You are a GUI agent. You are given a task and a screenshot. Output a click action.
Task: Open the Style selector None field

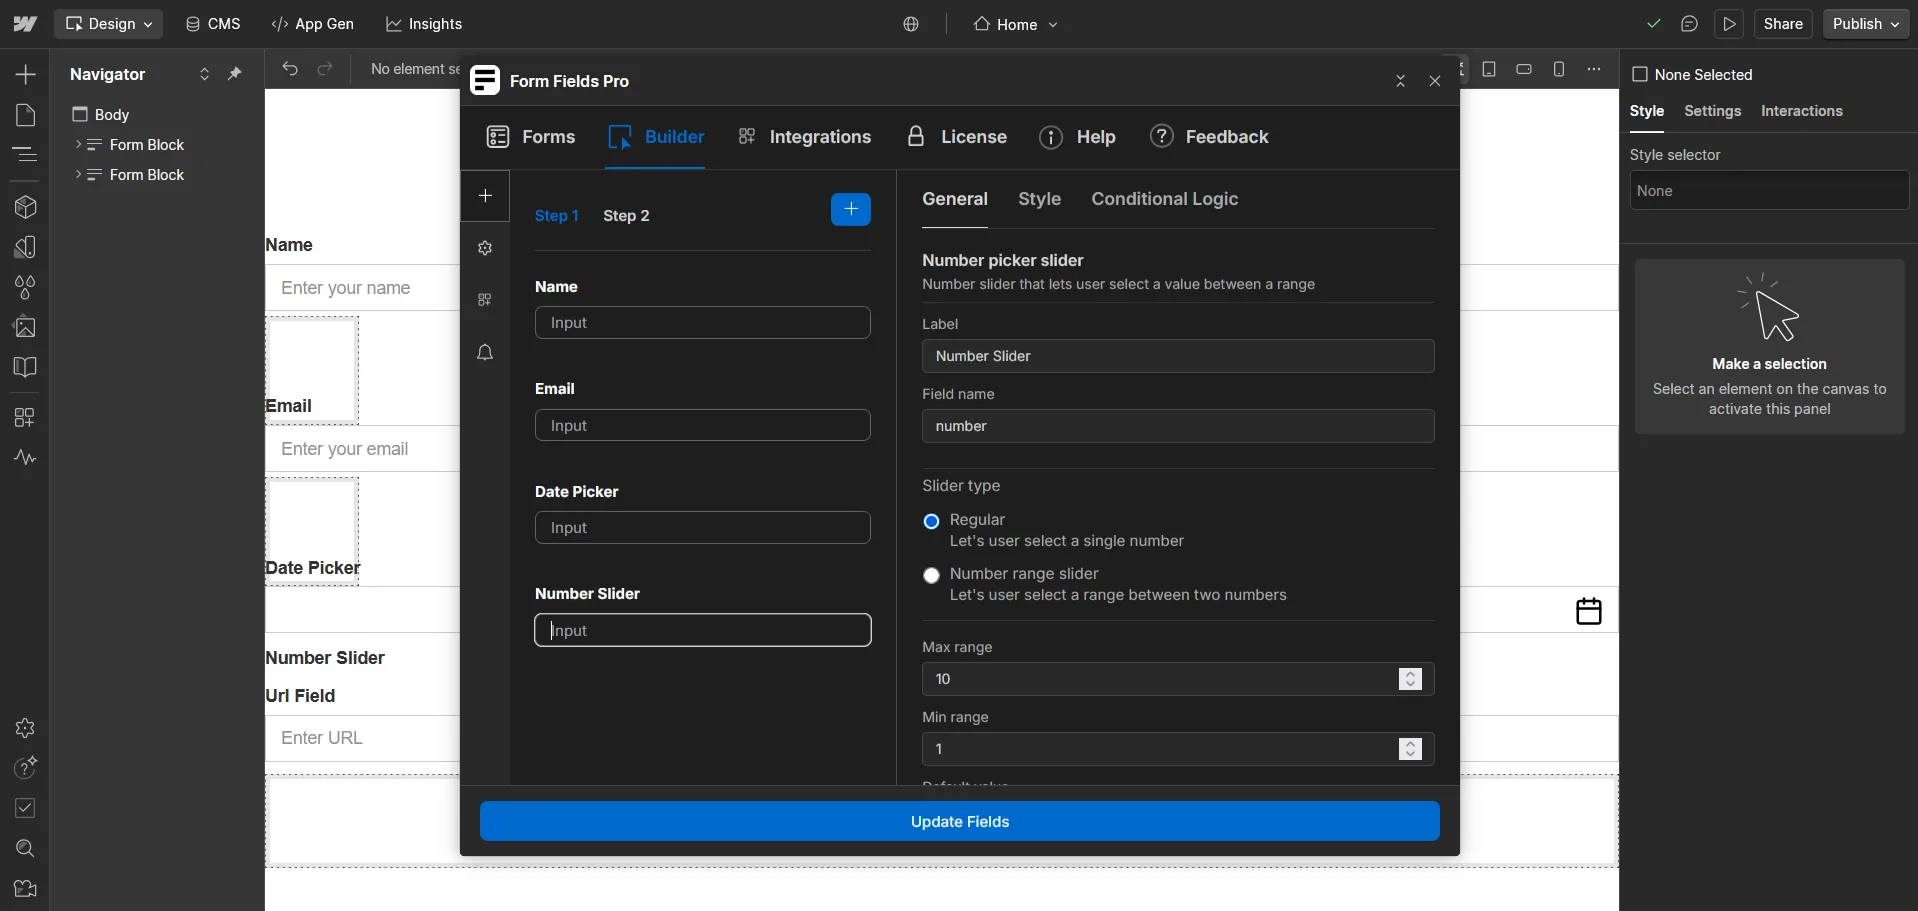1769,191
